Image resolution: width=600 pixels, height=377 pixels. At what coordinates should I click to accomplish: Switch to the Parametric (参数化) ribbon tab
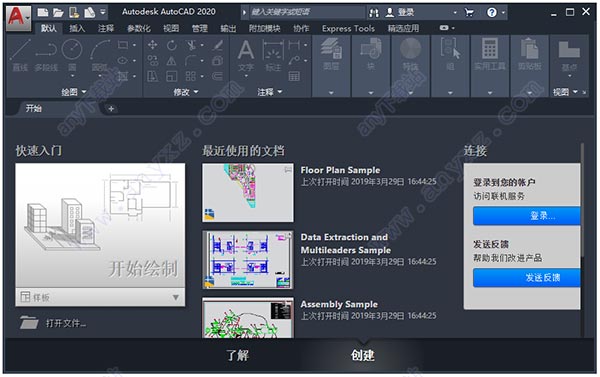(x=139, y=28)
